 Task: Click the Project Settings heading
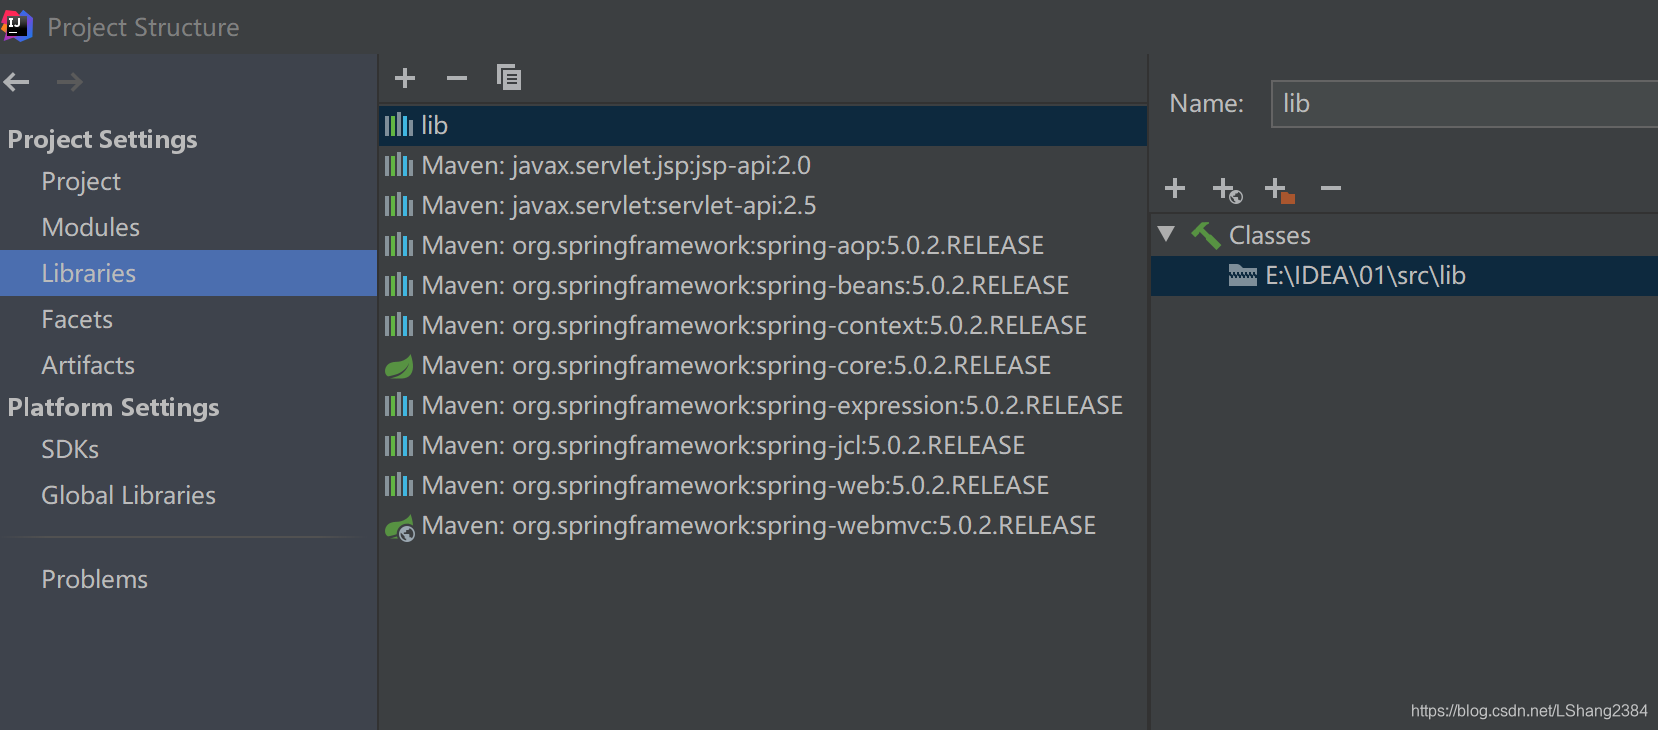(102, 139)
